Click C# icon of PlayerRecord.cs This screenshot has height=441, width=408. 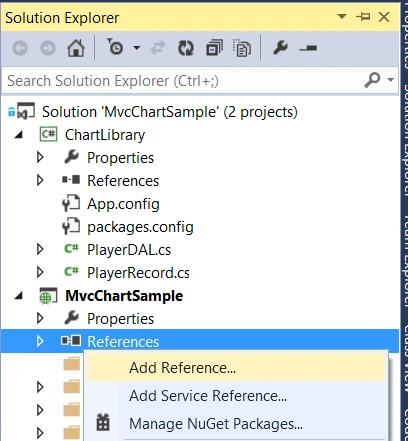[71, 272]
